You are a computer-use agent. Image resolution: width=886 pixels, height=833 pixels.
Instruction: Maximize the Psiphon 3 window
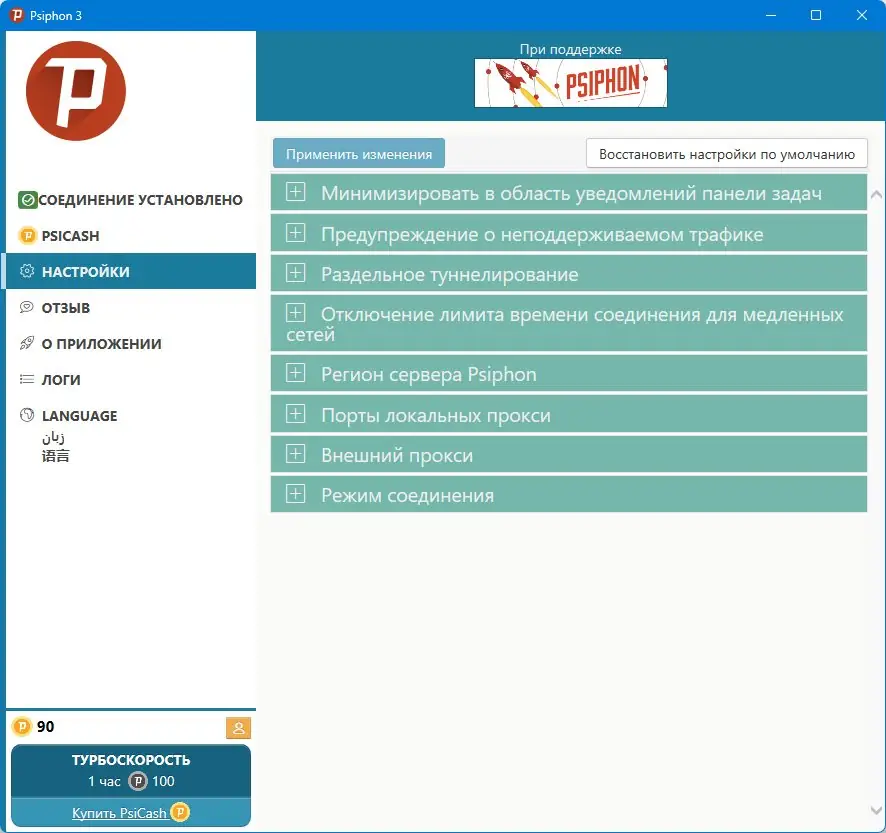tap(816, 15)
